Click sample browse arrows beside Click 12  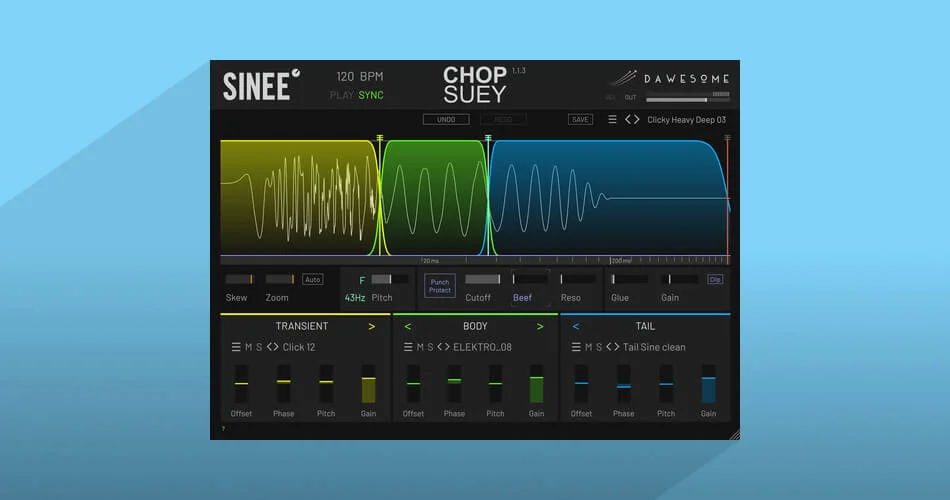click(273, 347)
